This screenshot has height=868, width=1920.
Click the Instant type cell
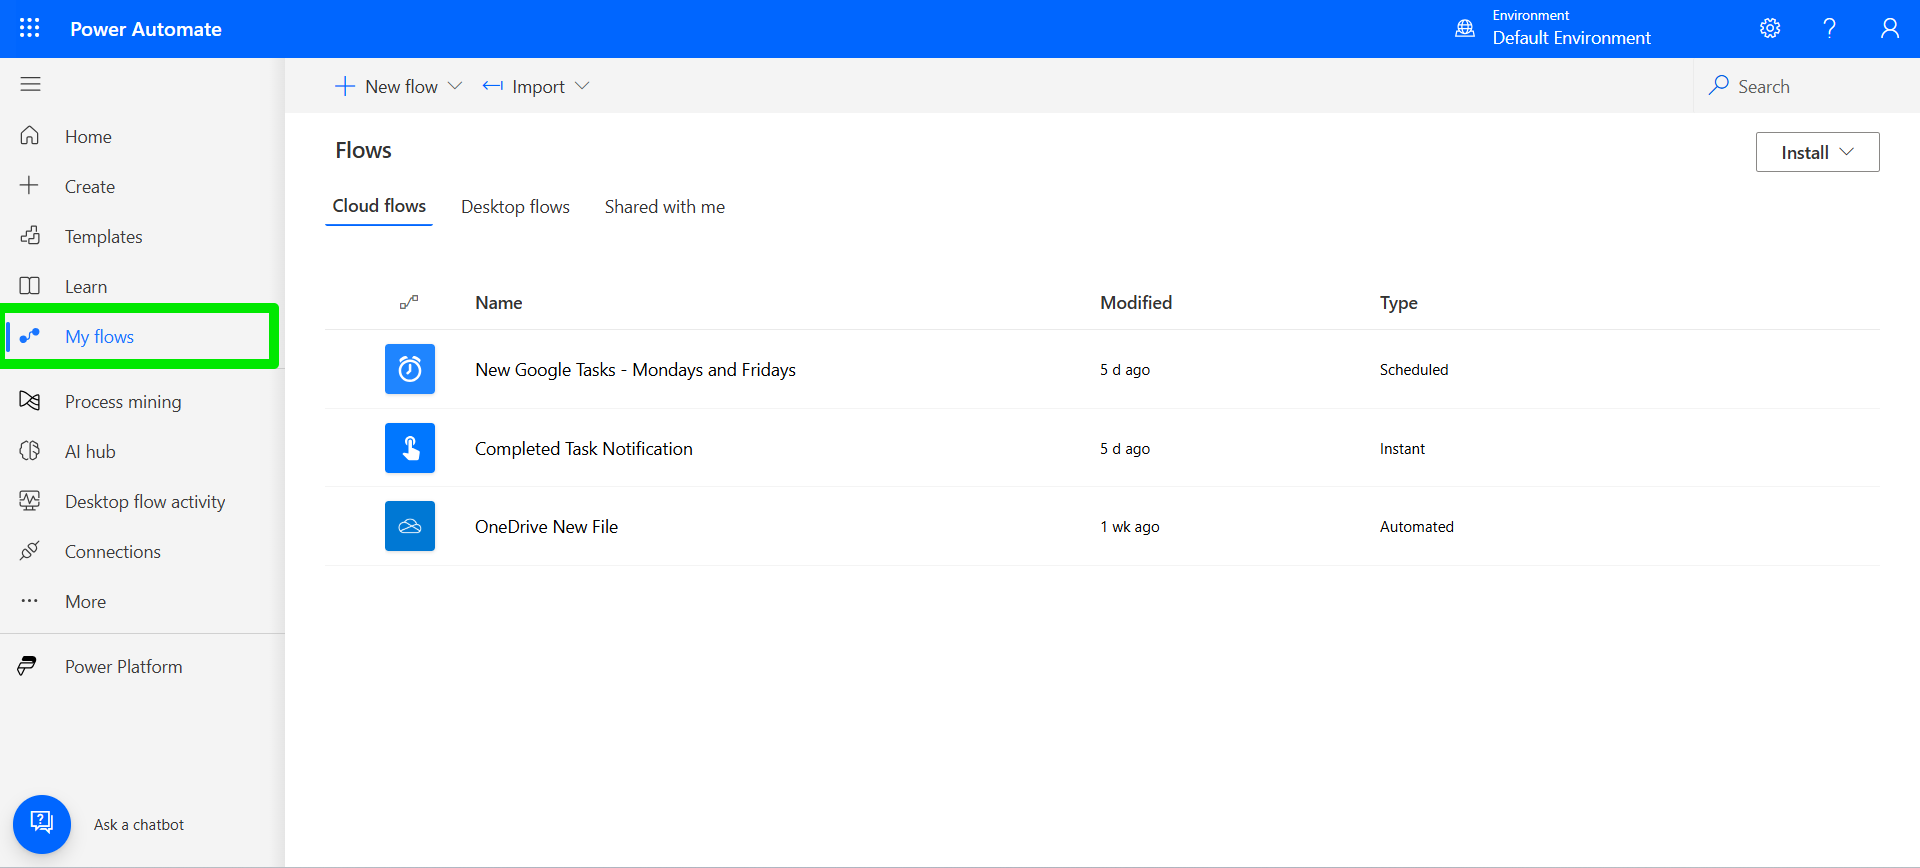click(1402, 449)
